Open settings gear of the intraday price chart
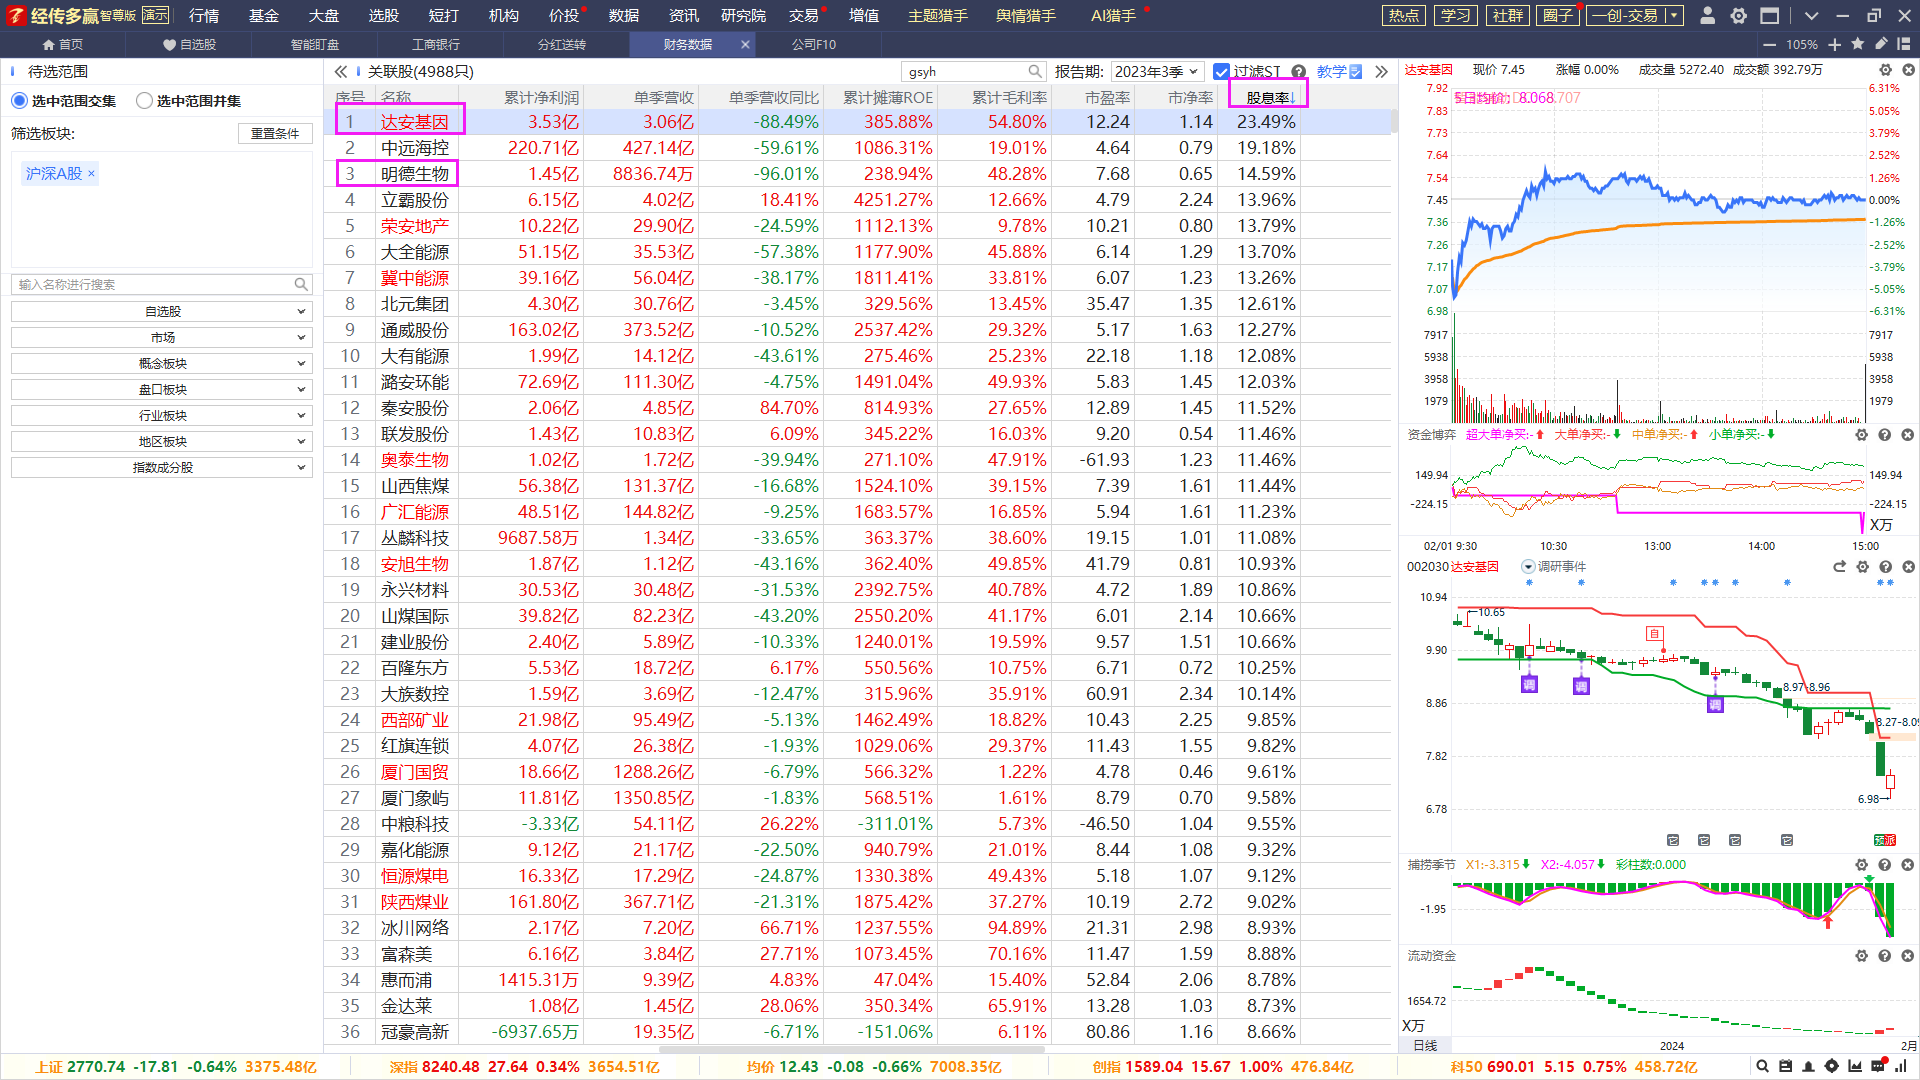Image resolution: width=1920 pixels, height=1080 pixels. [x=1885, y=70]
